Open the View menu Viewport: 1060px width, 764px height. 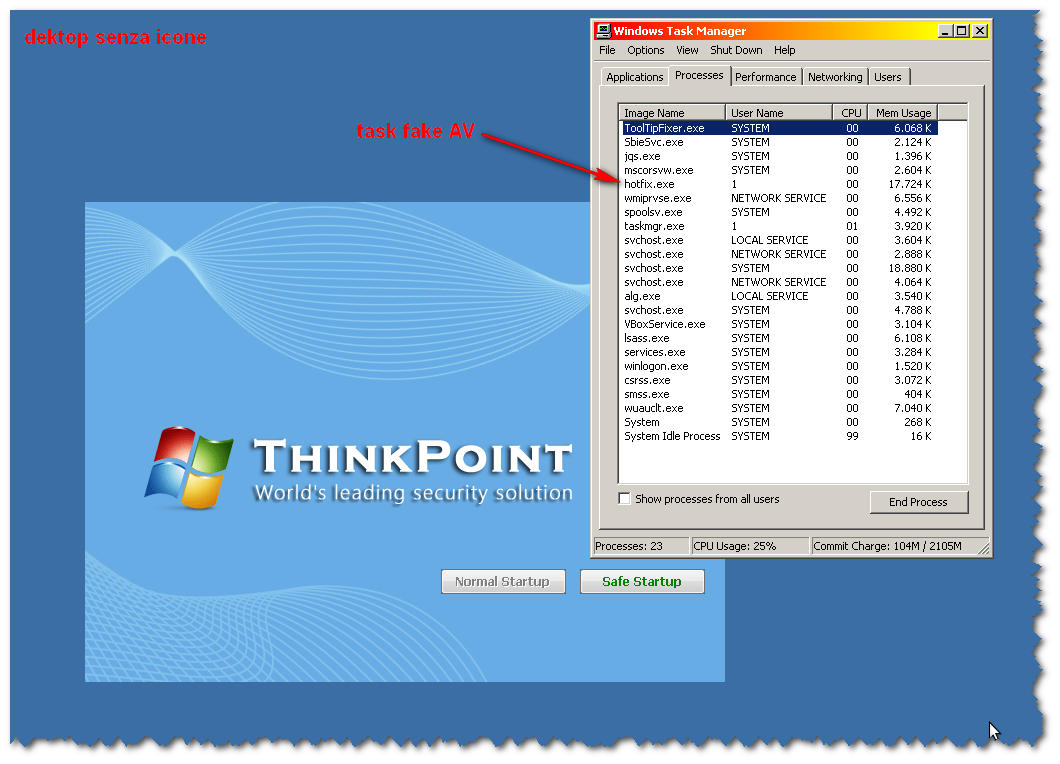coord(687,50)
